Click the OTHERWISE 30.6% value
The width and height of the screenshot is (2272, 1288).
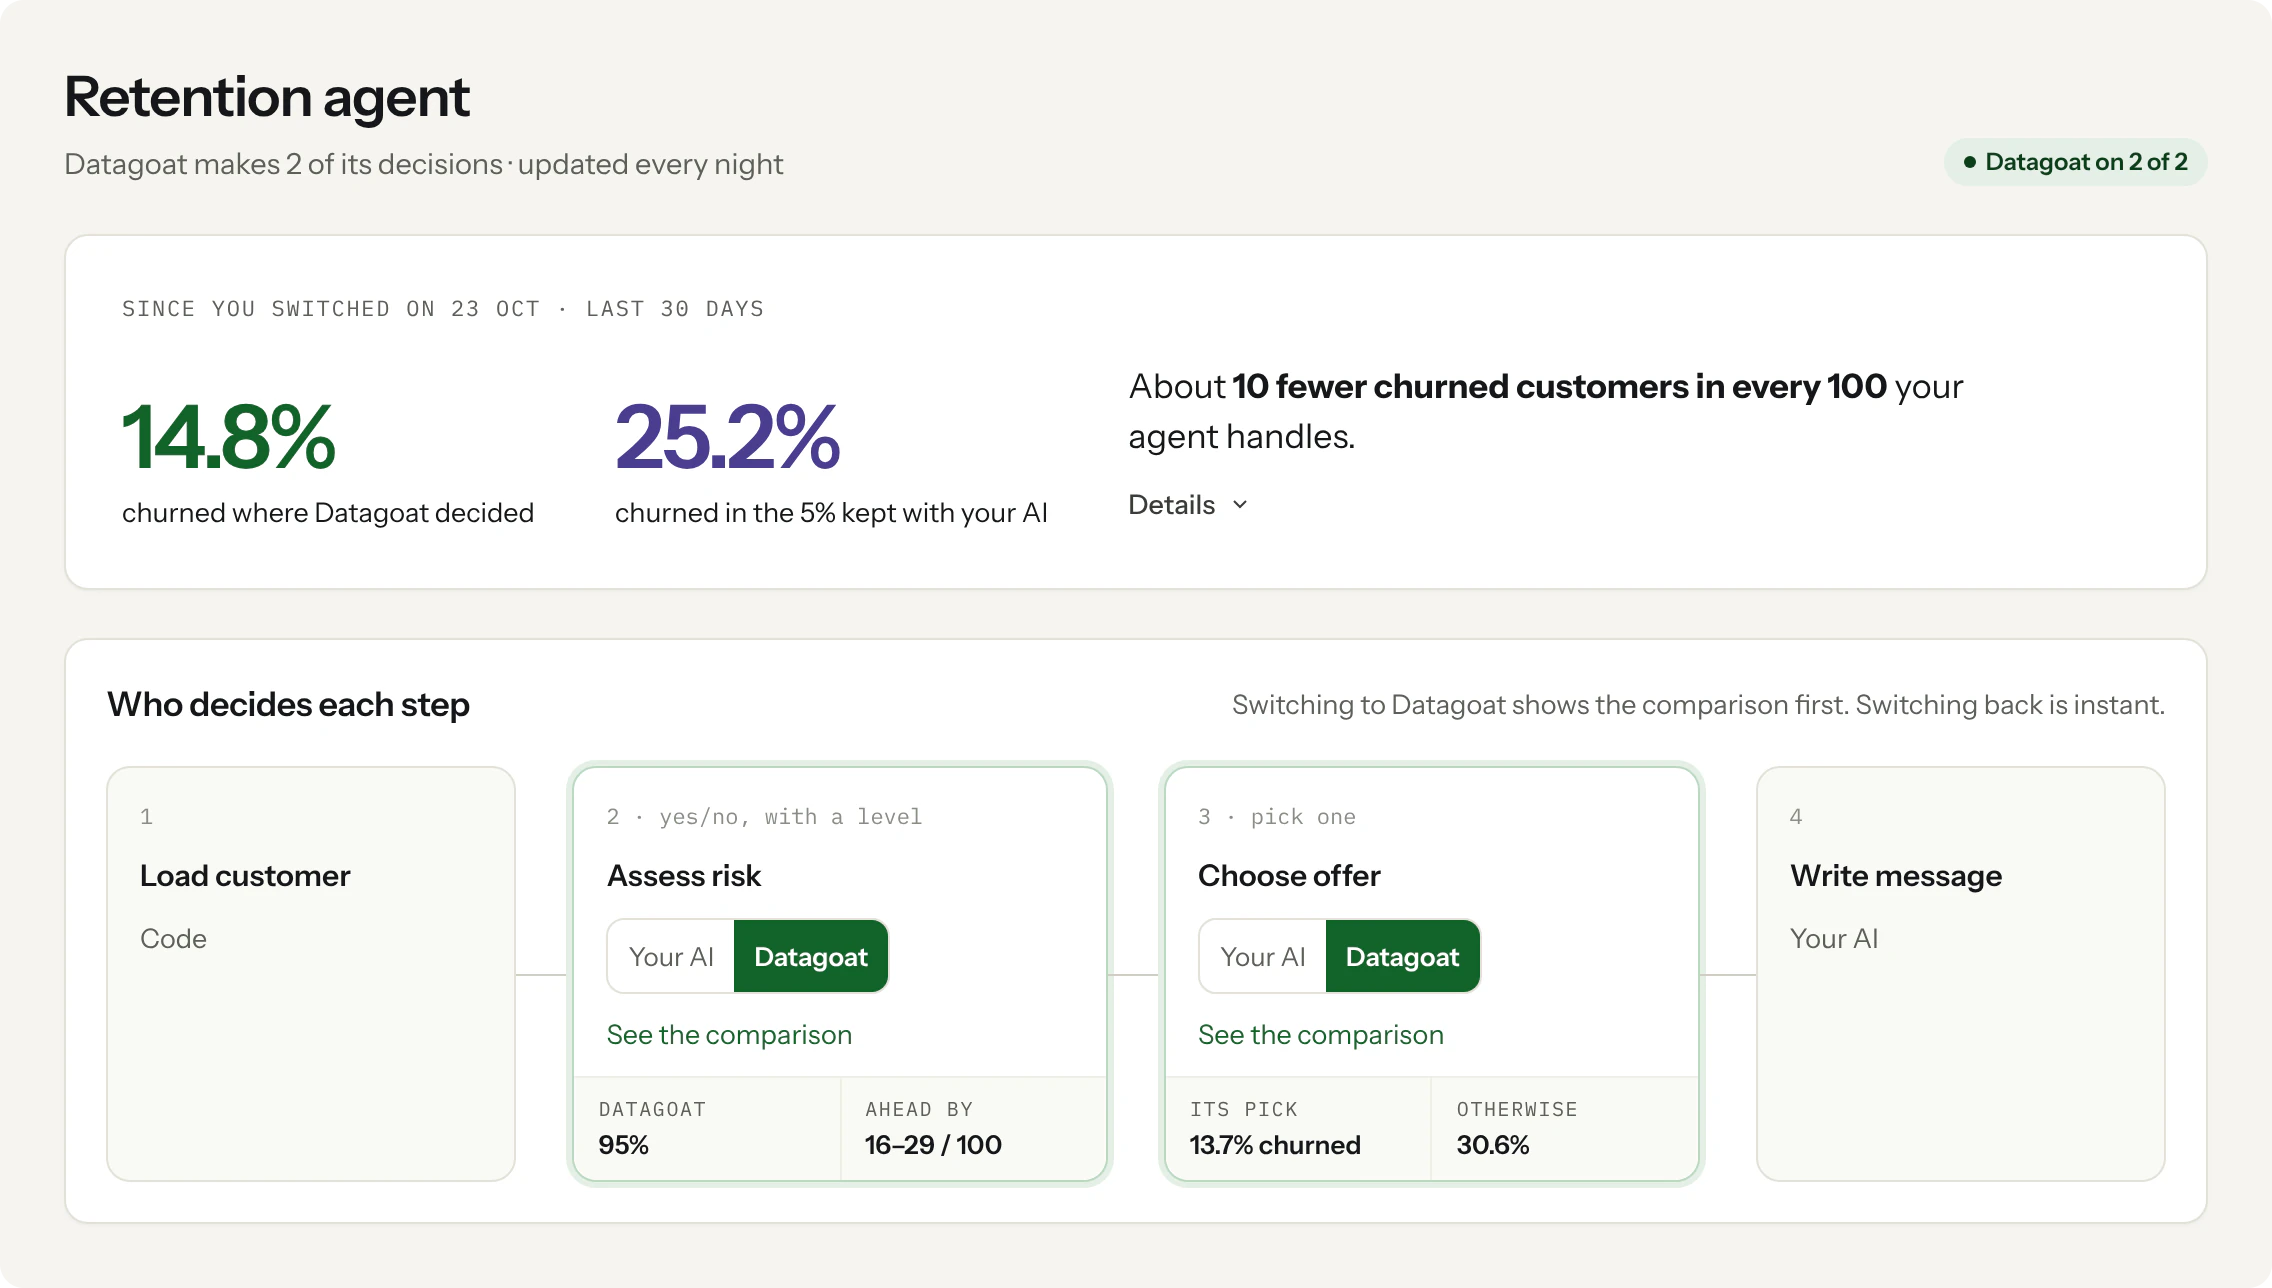tap(1493, 1145)
